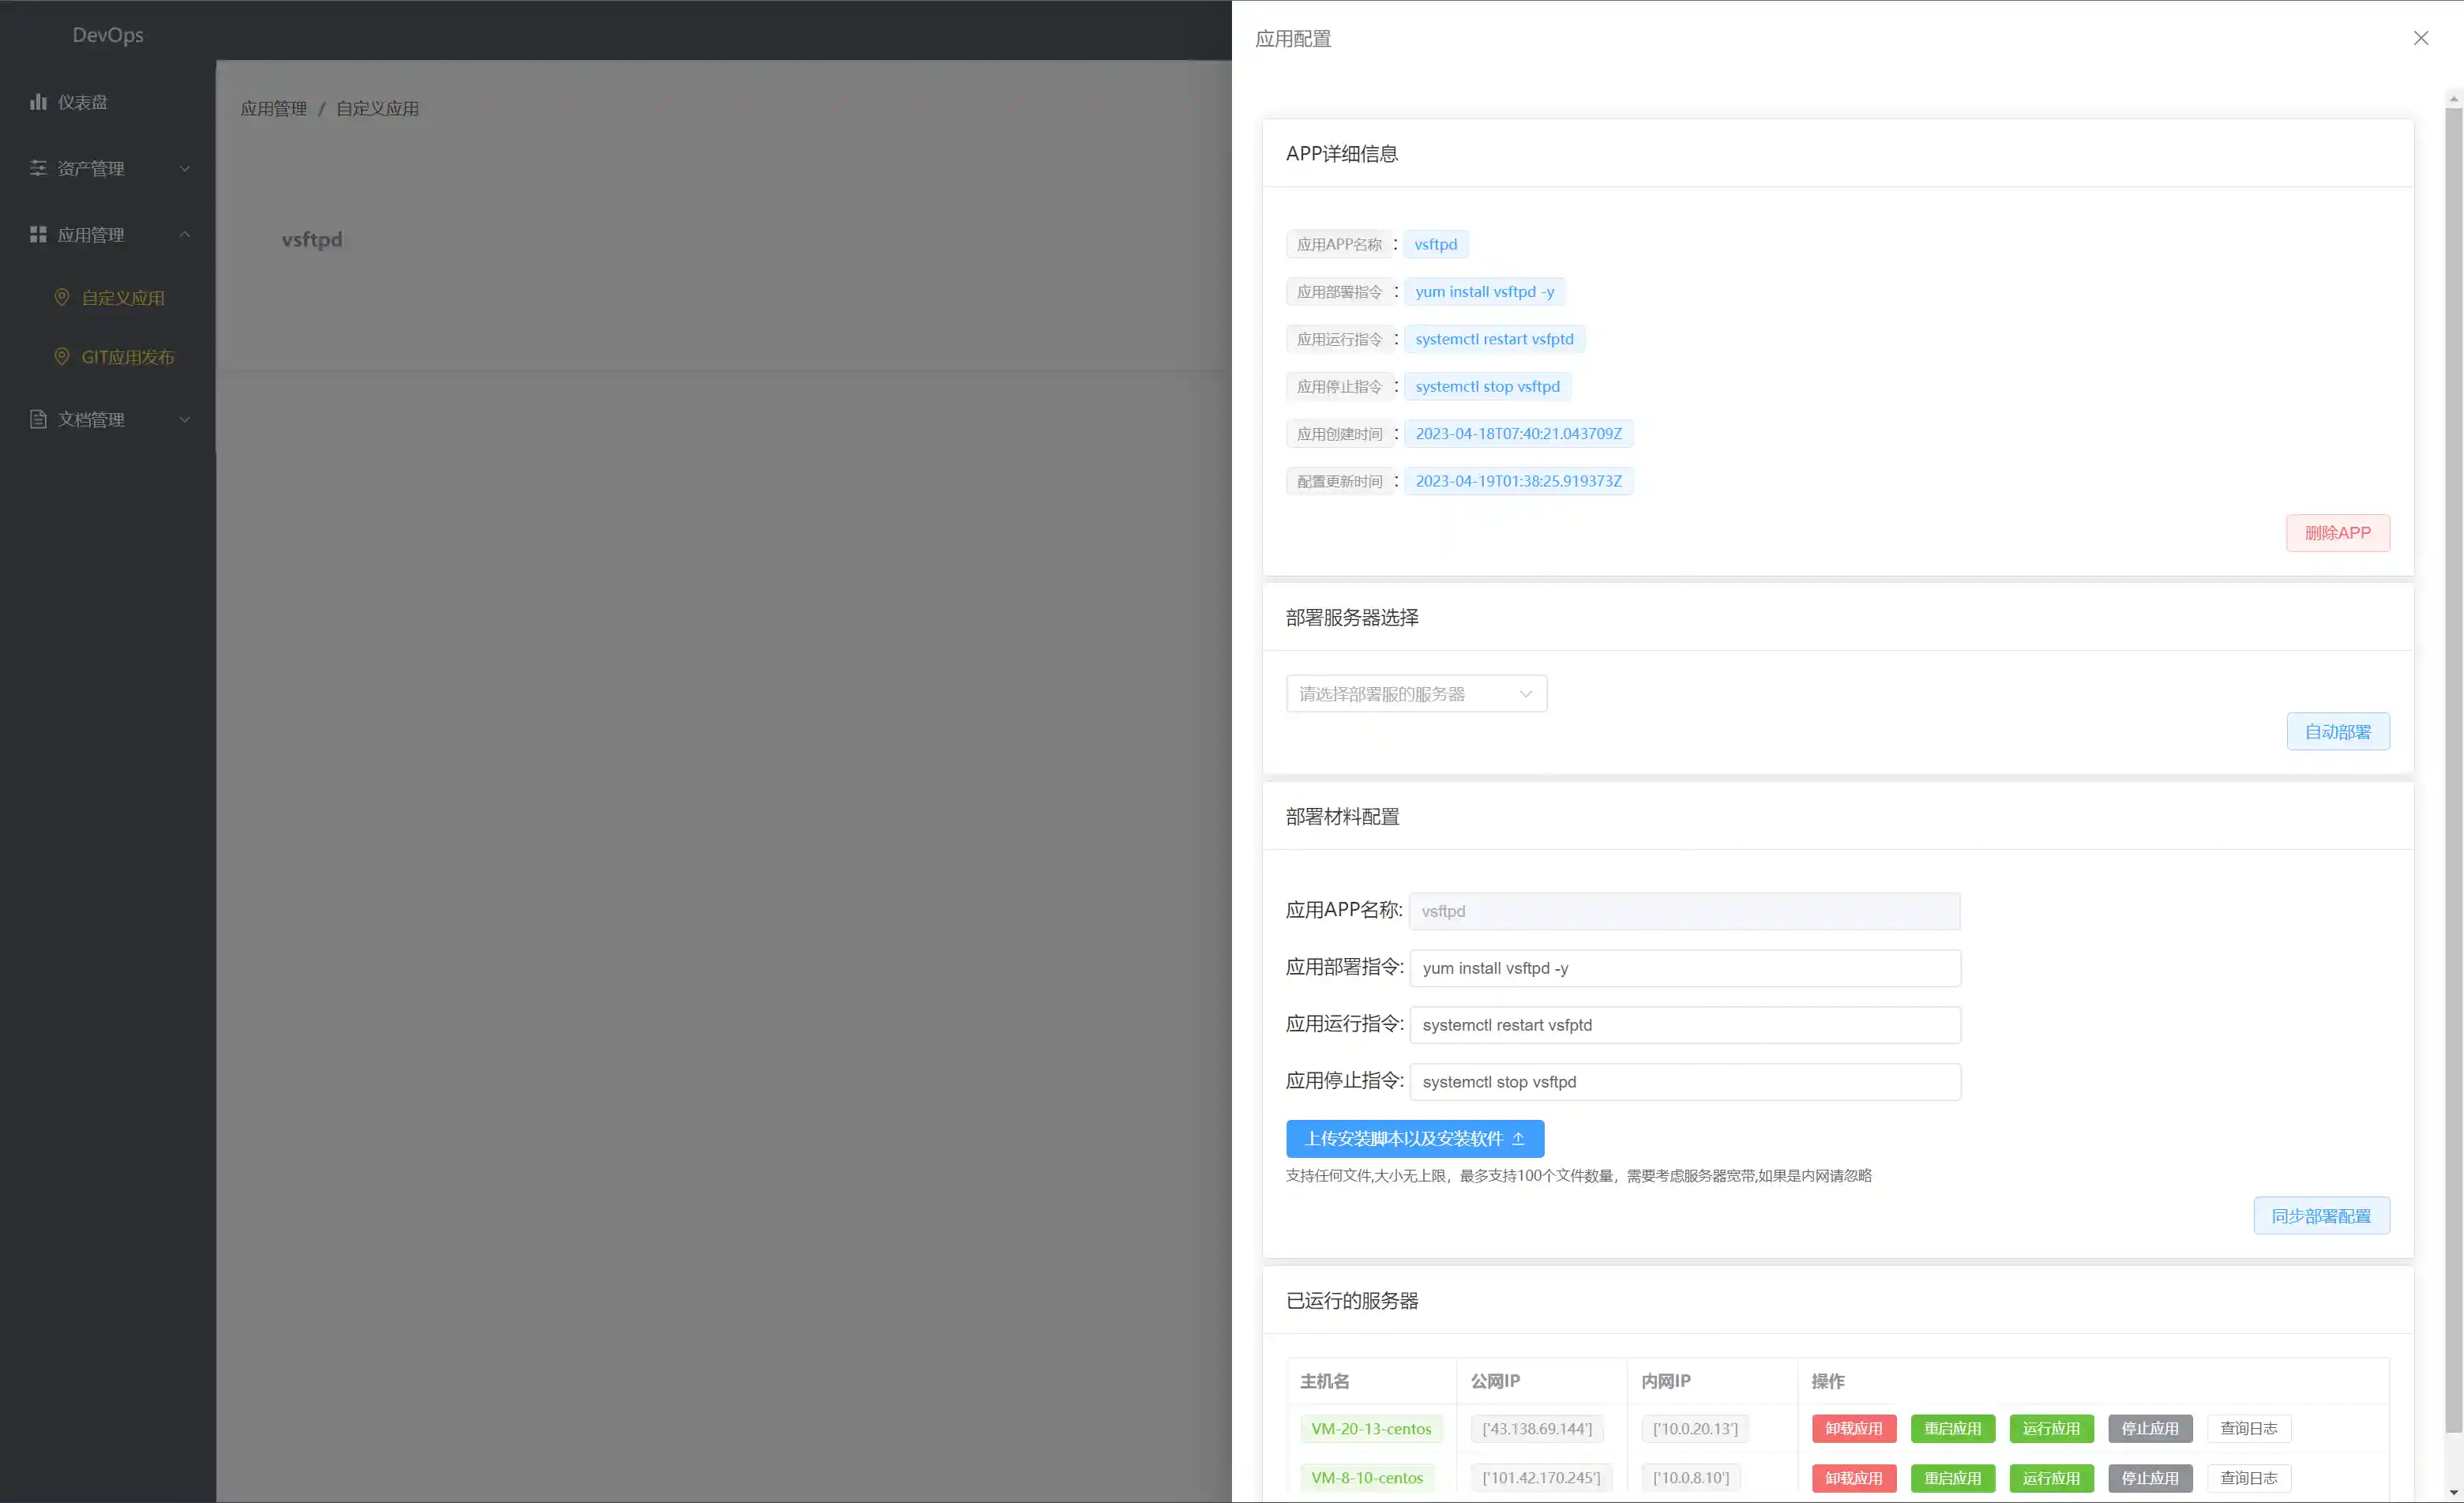The height and width of the screenshot is (1503, 2464).
Task: Click the 资产管理 sliders icon
Action: (38, 168)
